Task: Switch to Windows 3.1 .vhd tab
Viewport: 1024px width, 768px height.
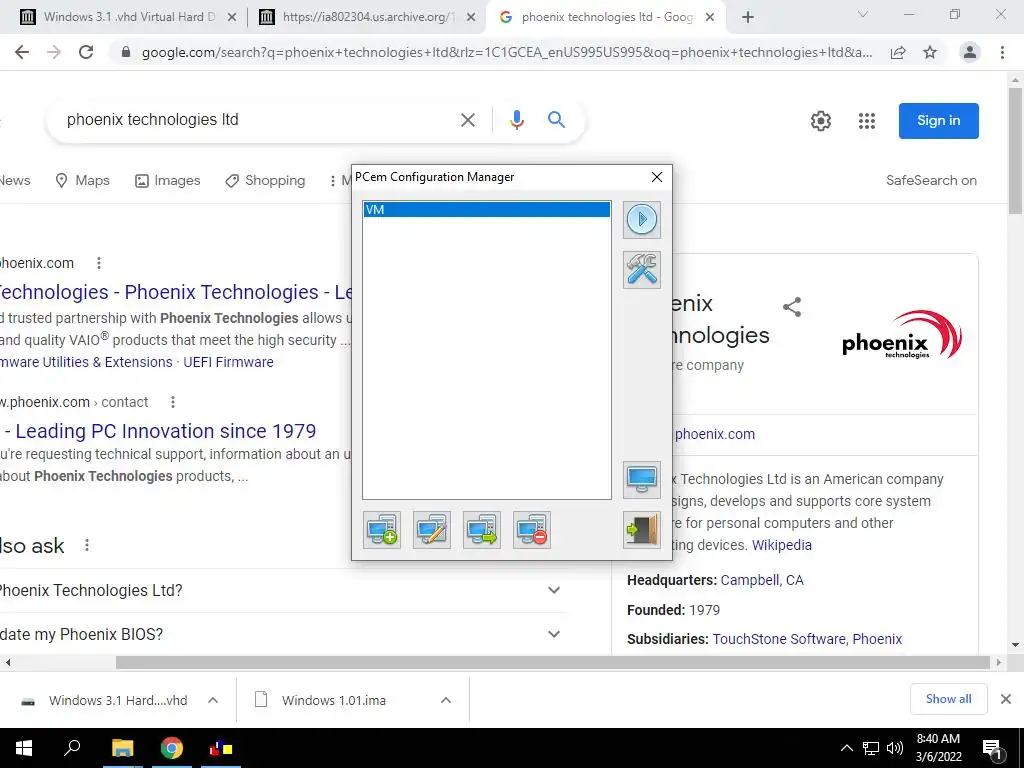Action: tap(128, 17)
